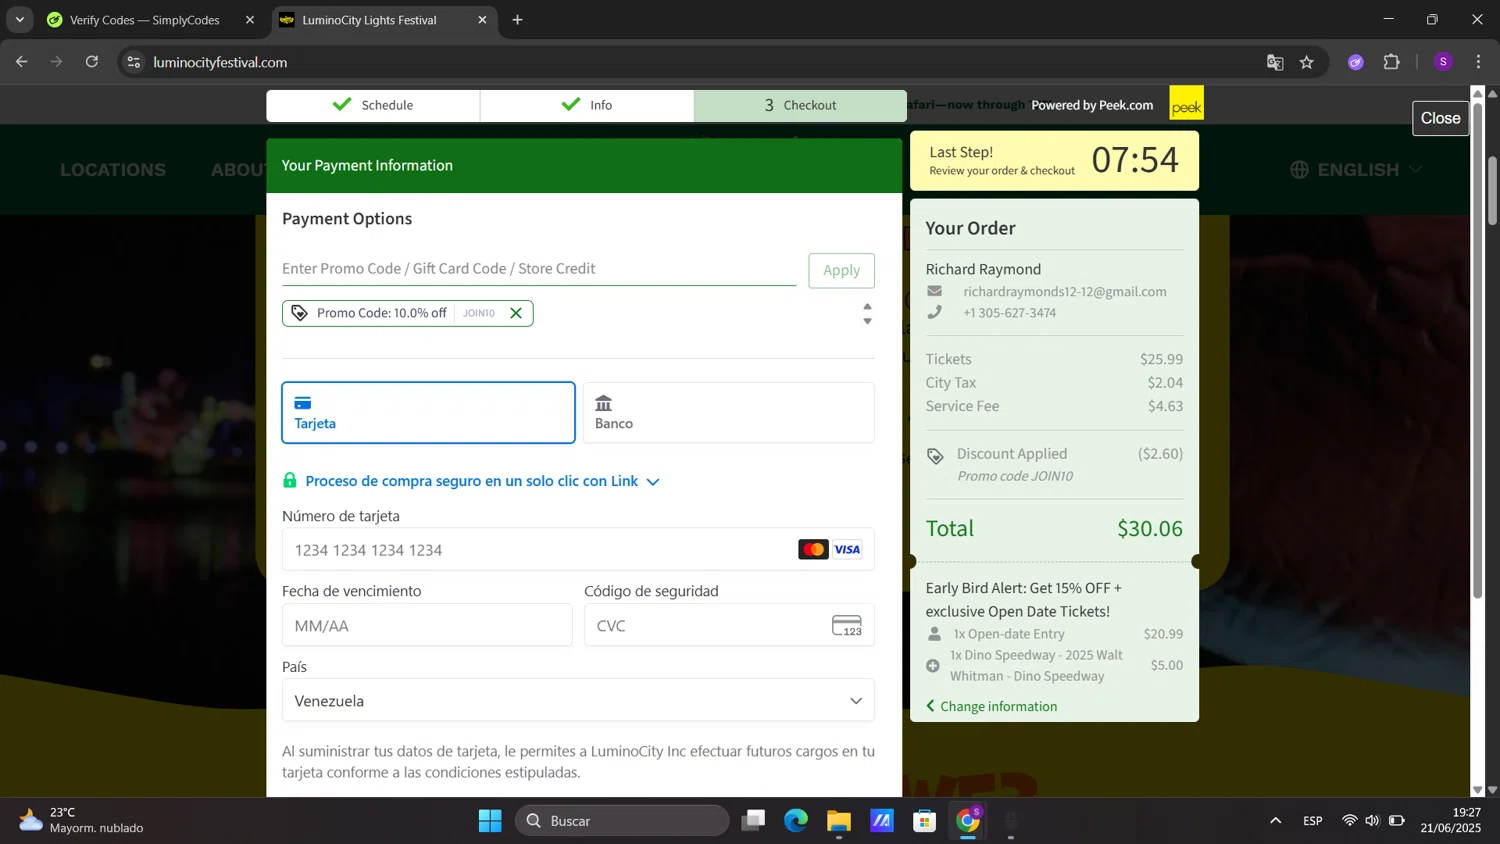Select Banco payment method
1500x844 pixels.
pyautogui.click(x=728, y=412)
